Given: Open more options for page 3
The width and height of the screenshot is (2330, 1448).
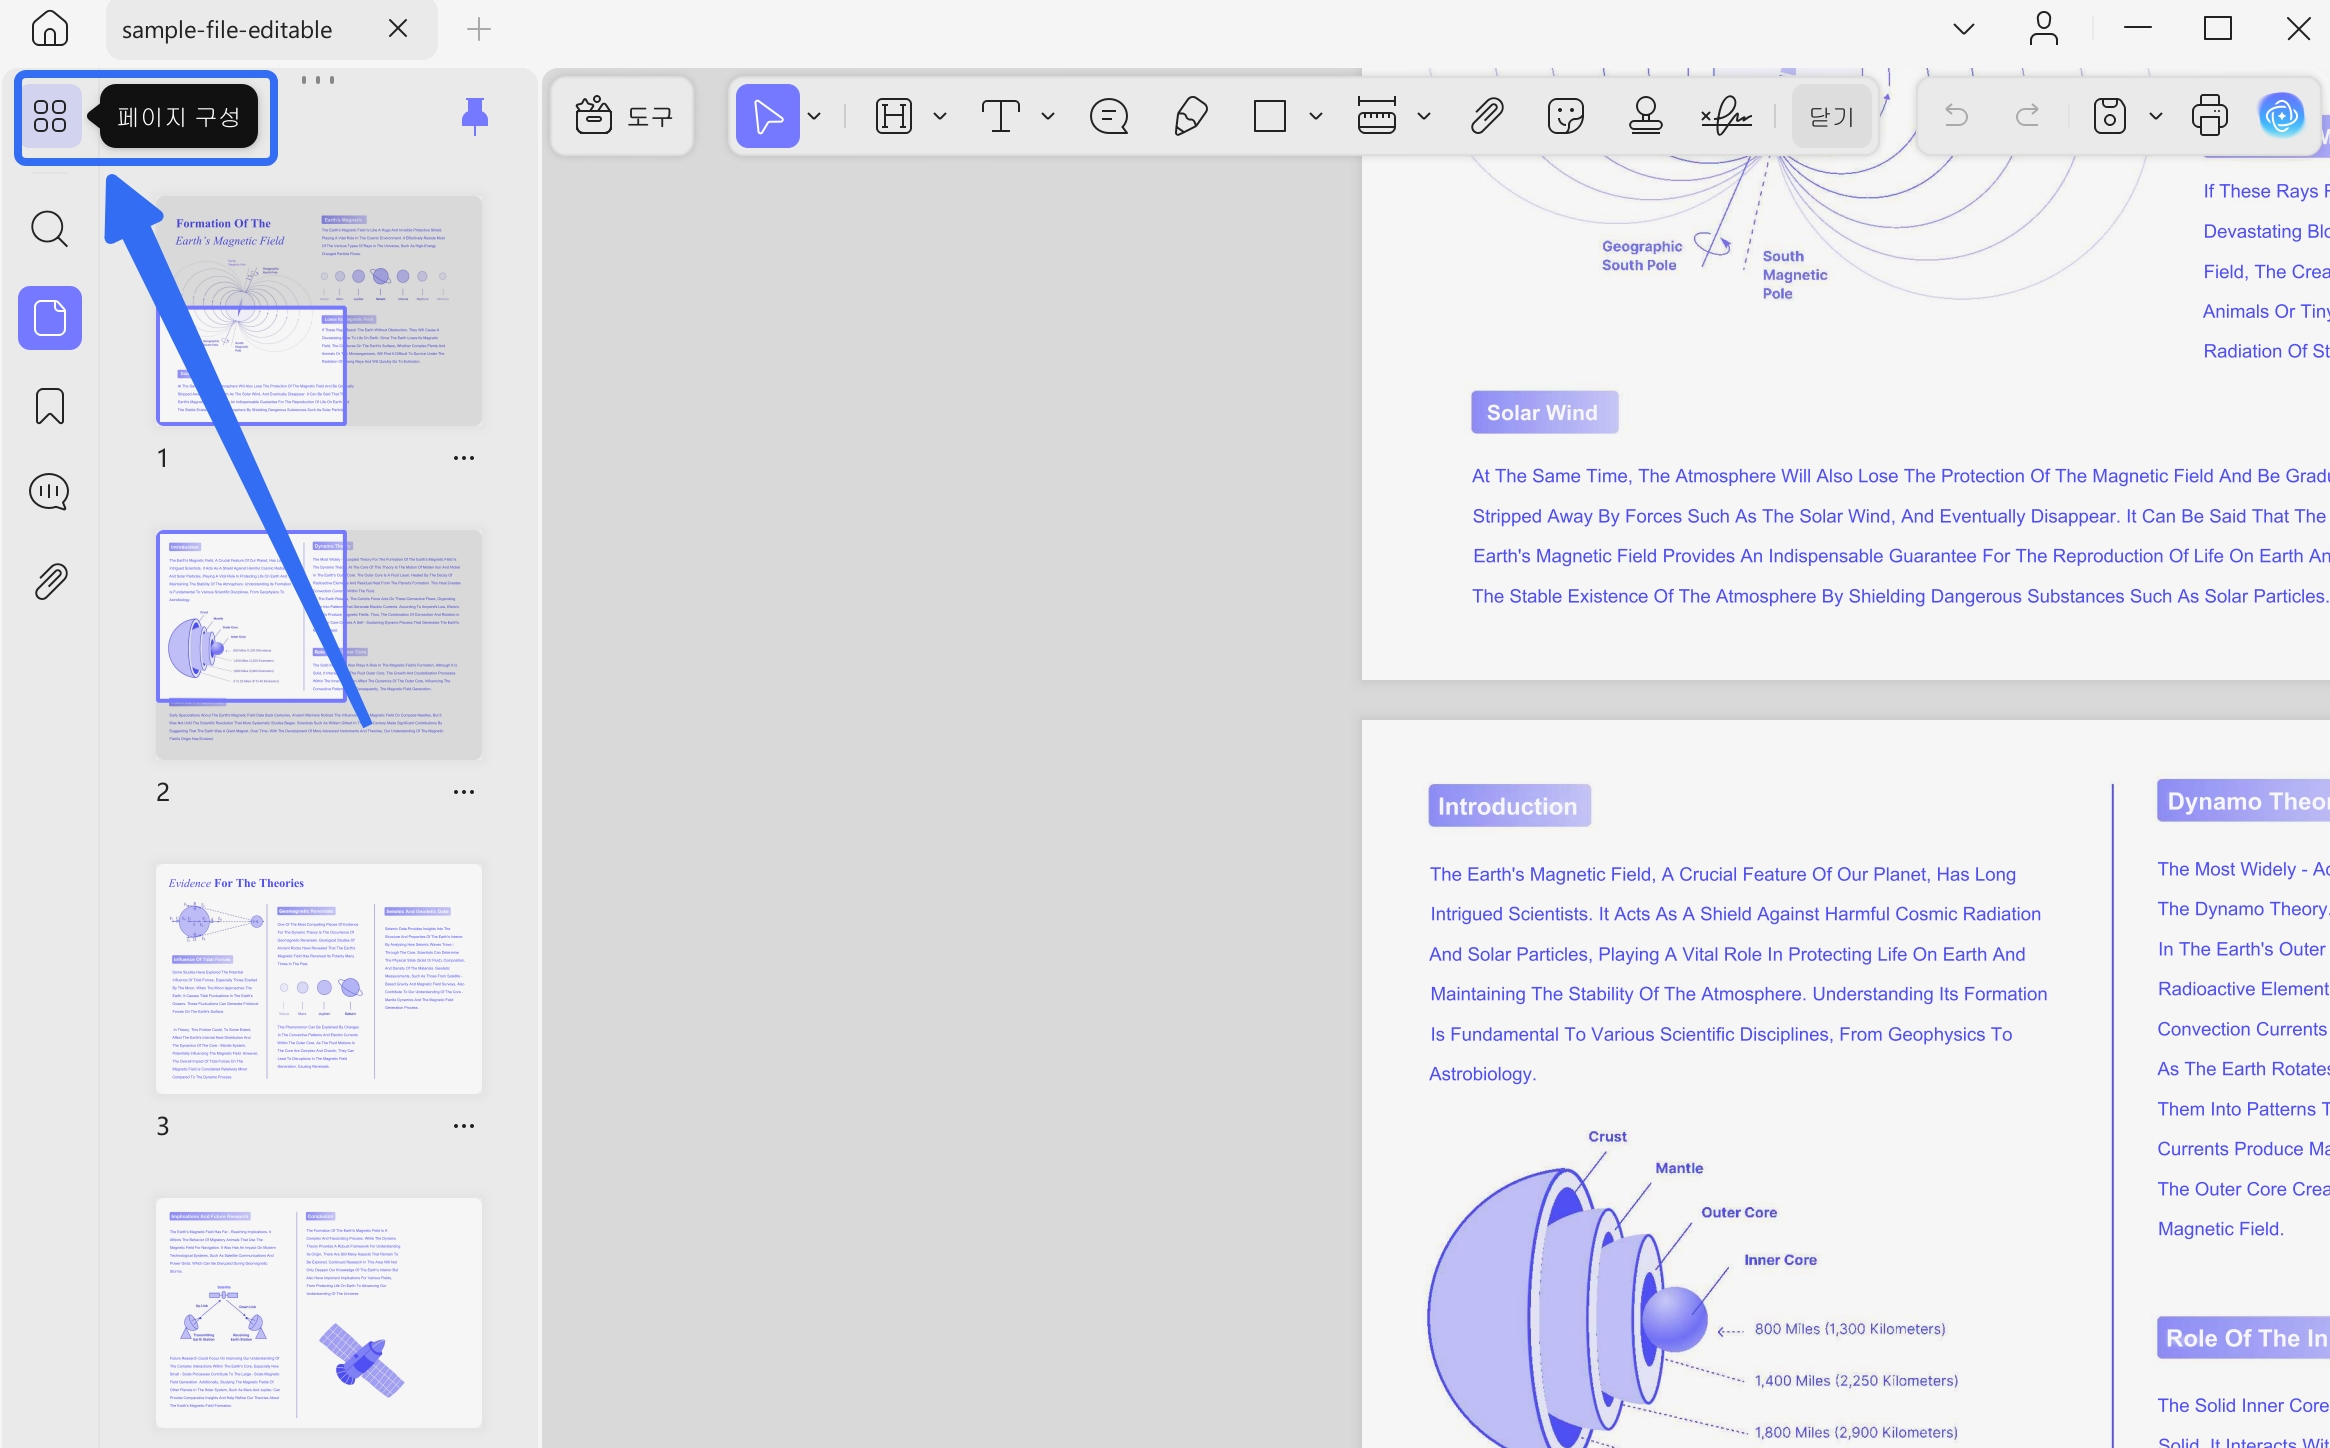Looking at the screenshot, I should (x=464, y=1126).
